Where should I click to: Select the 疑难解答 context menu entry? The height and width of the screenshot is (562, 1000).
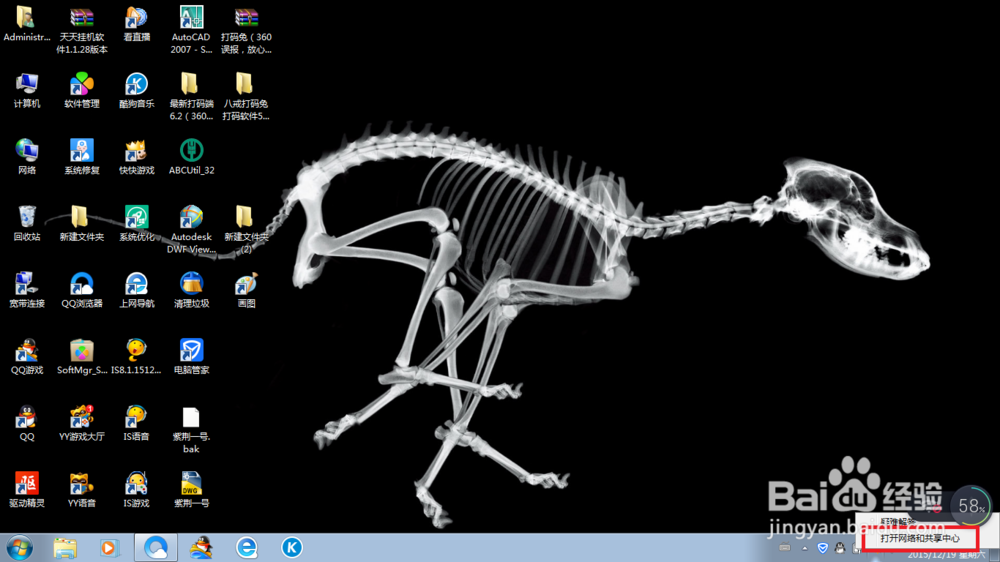[896, 522]
